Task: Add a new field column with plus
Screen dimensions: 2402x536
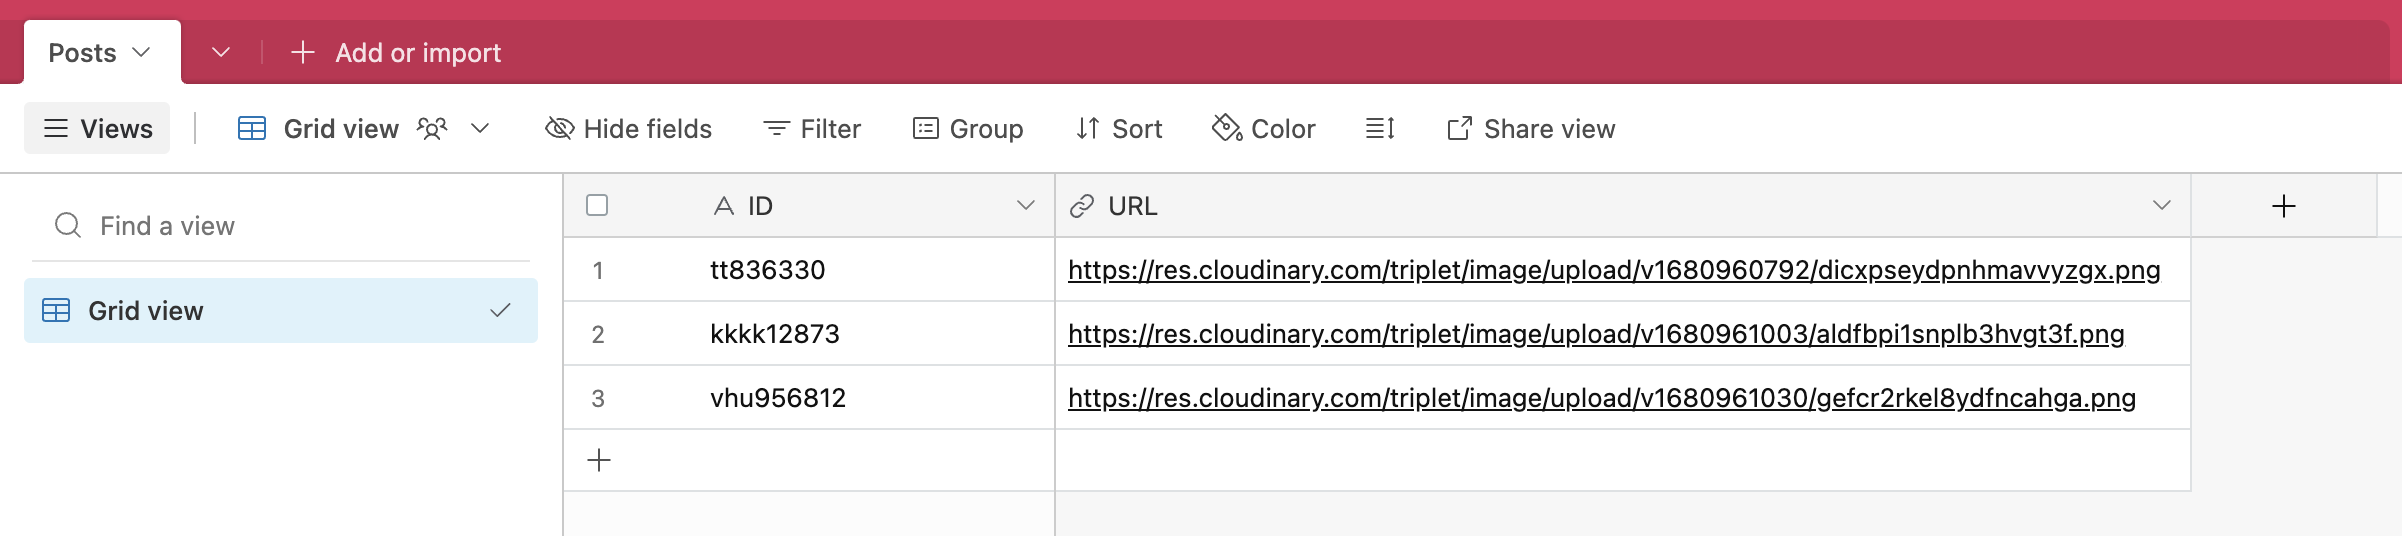Action: (x=2283, y=206)
